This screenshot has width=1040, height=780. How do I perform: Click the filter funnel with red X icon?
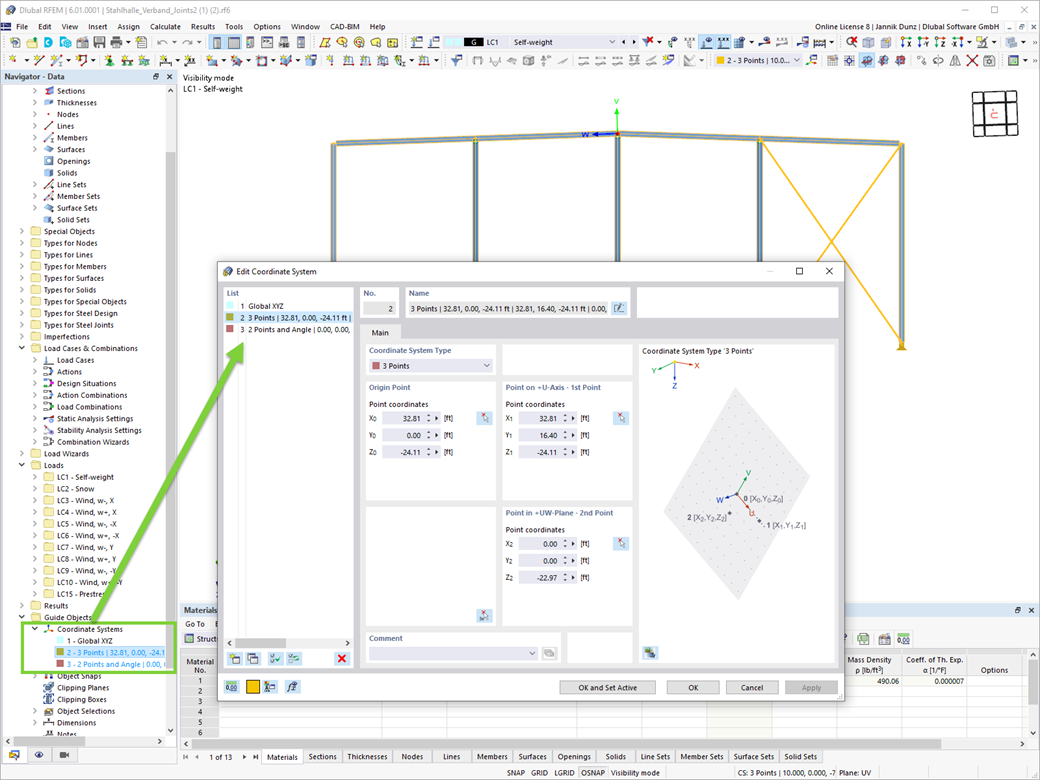coord(648,42)
